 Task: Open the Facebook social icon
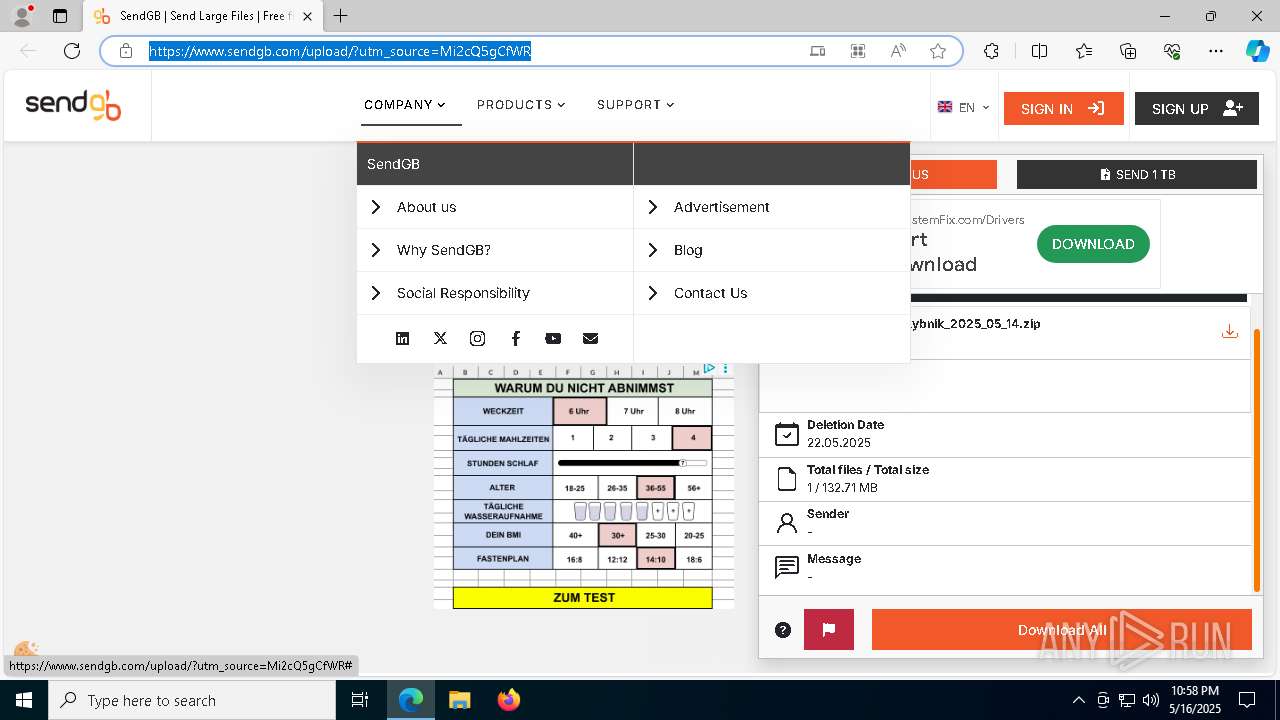(516, 339)
